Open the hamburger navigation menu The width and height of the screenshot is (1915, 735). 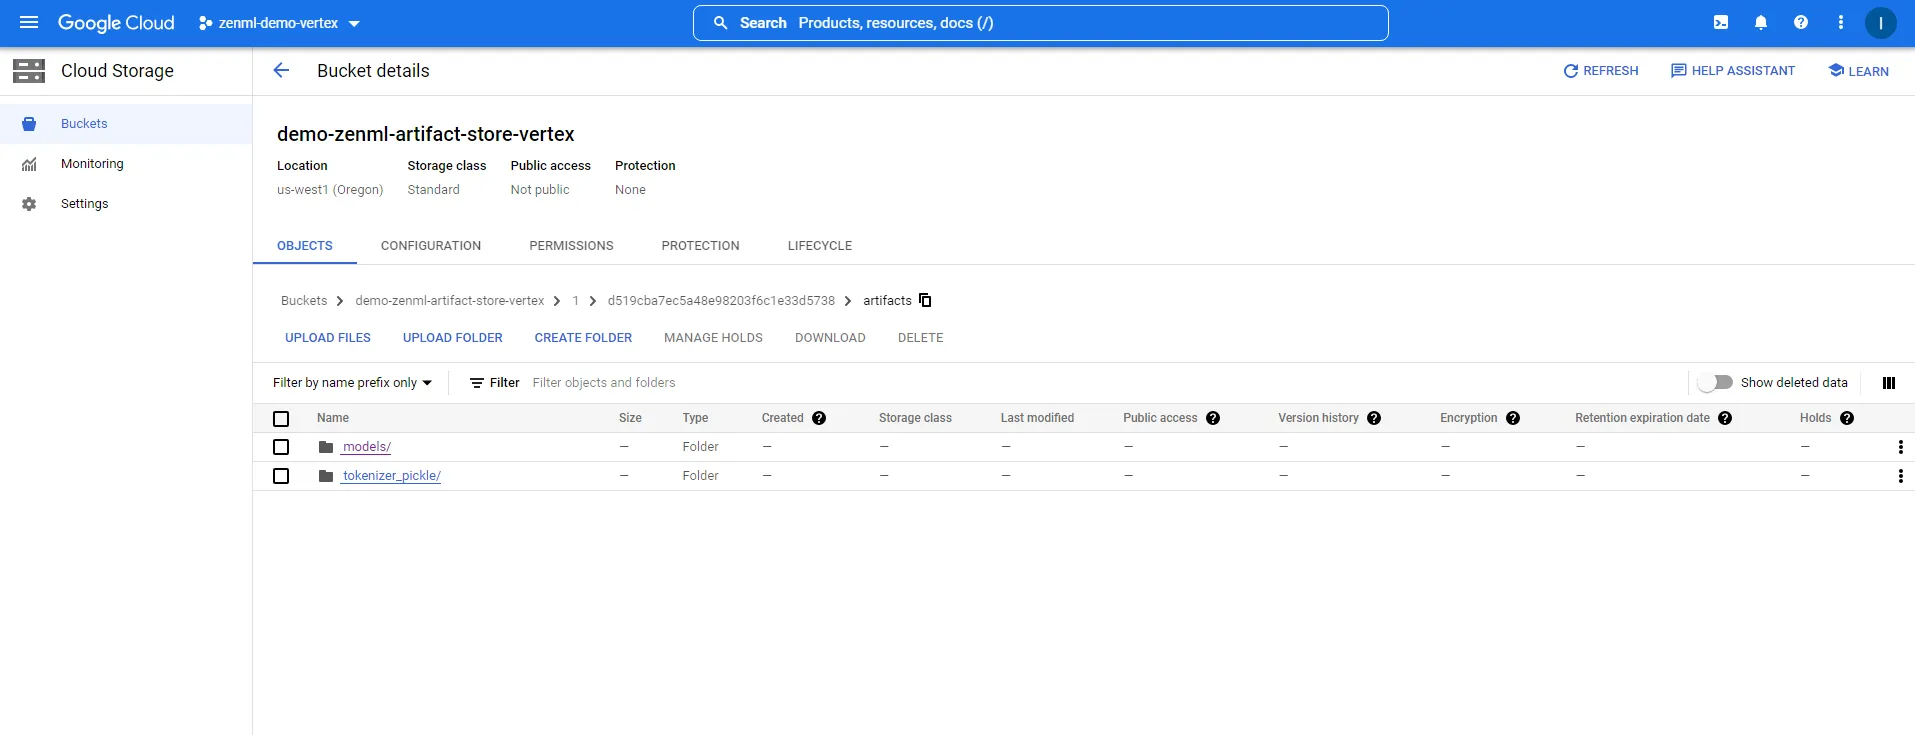[x=29, y=22]
